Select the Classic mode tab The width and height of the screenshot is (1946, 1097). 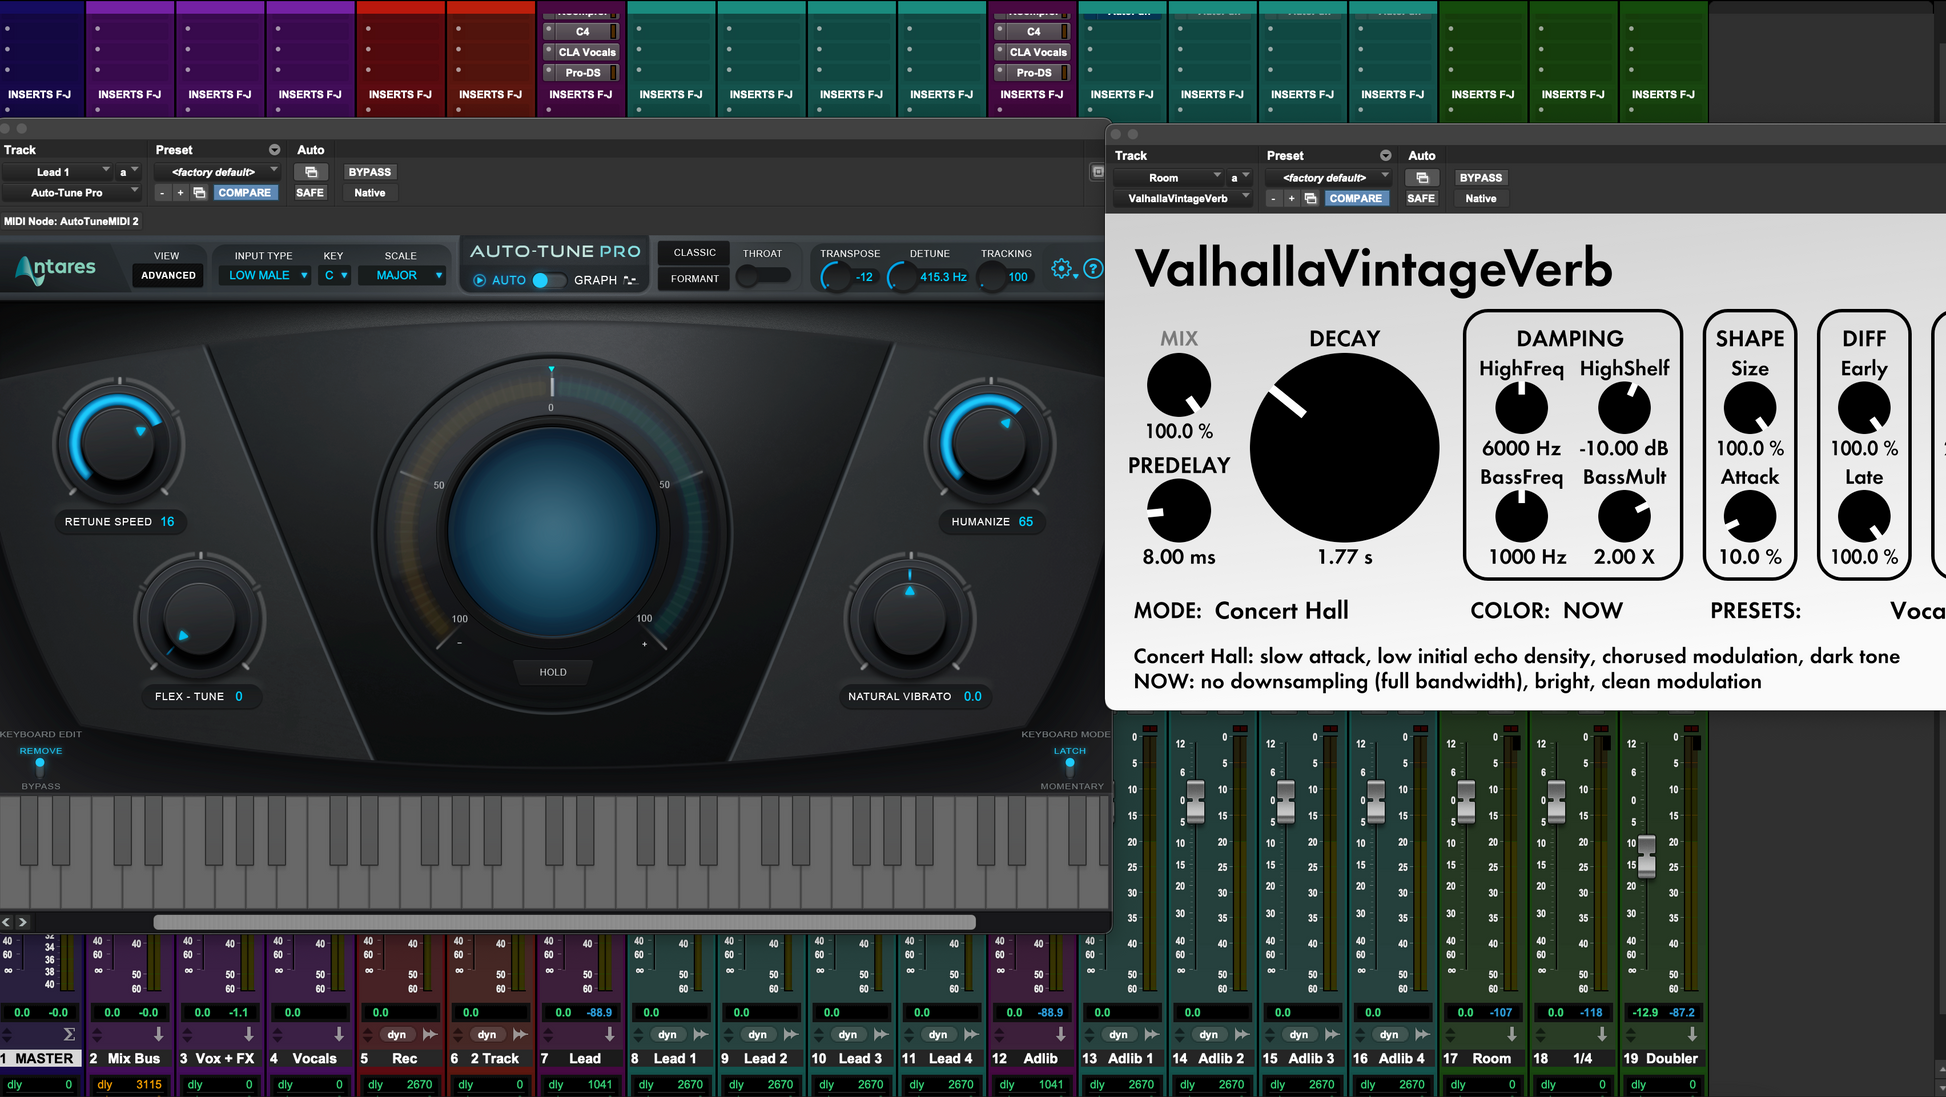coord(694,253)
